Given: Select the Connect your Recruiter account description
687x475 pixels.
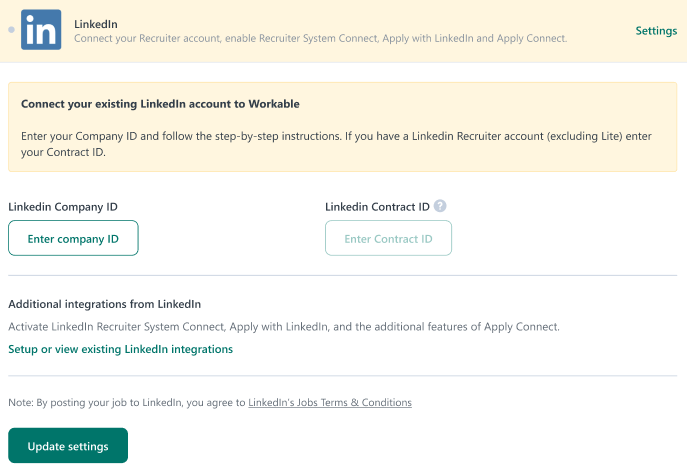Looking at the screenshot, I should [x=320, y=39].
